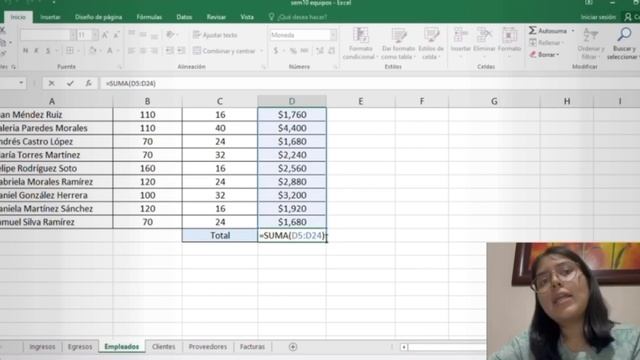Open the Moneda number format dropdown
The width and height of the screenshot is (640, 360).
[333, 35]
